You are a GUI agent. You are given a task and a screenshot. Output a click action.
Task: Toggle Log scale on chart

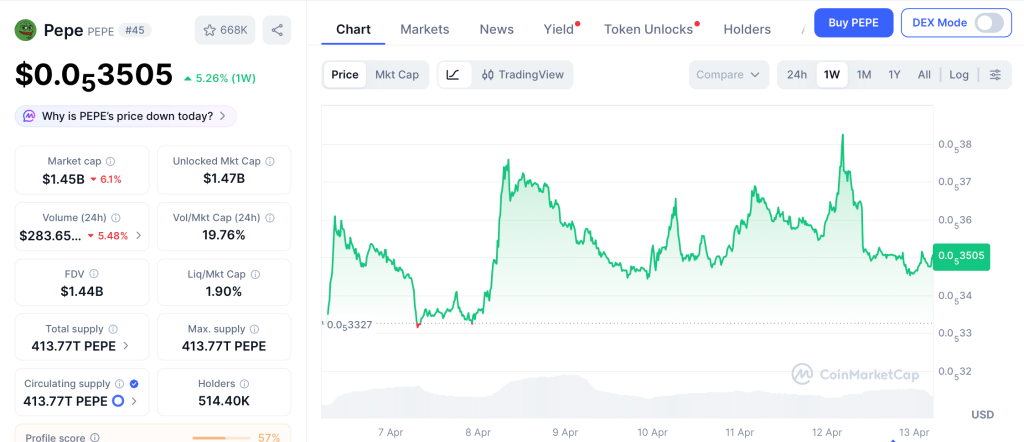(x=959, y=74)
